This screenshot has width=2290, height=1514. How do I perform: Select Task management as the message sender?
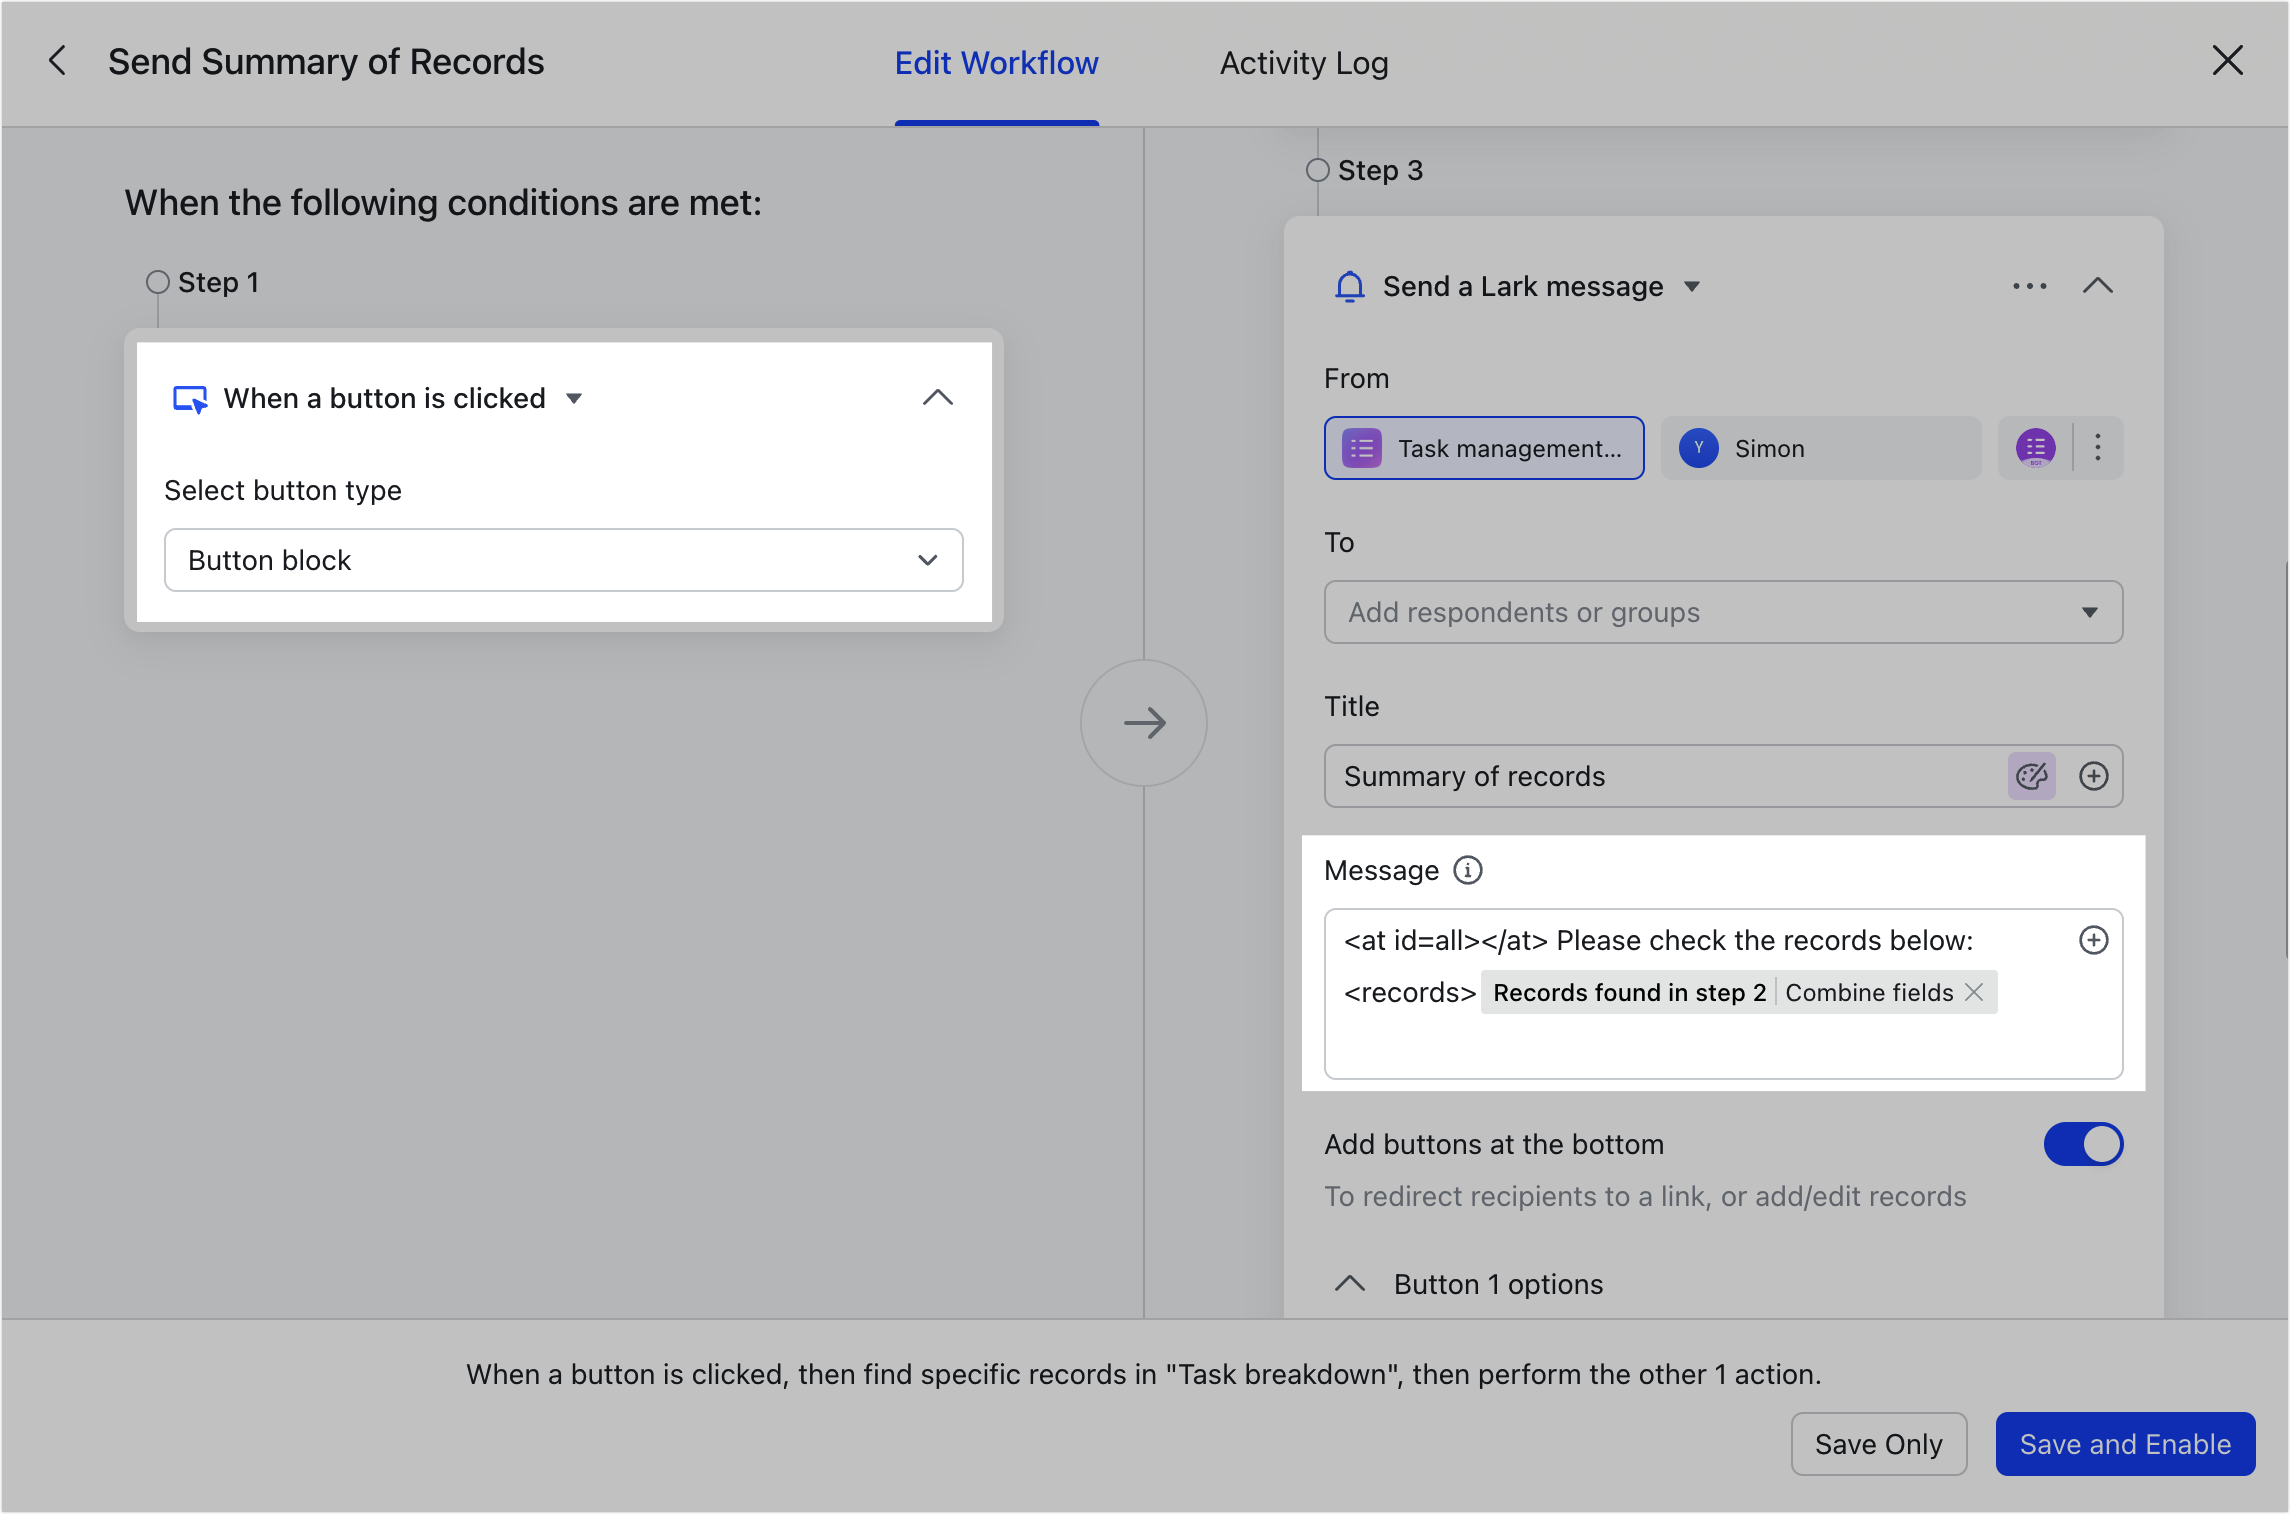point(1483,448)
